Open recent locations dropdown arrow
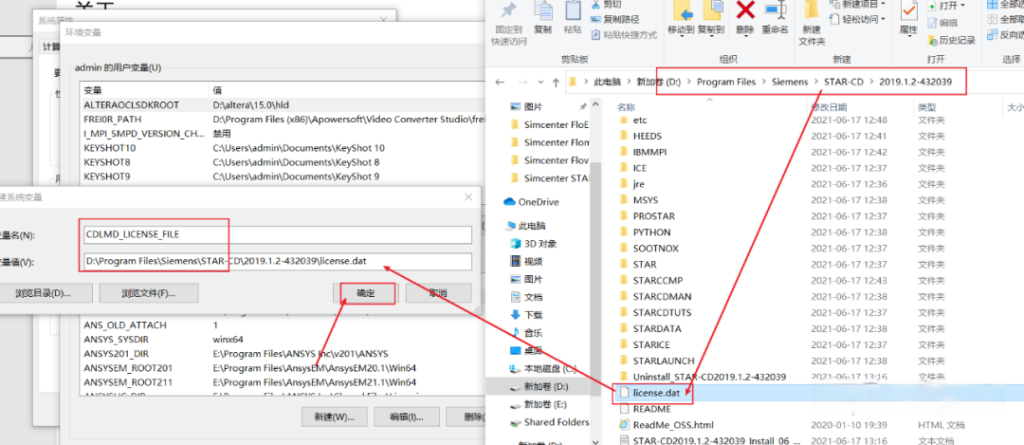The width and height of the screenshot is (1024, 445). pyautogui.click(x=539, y=83)
